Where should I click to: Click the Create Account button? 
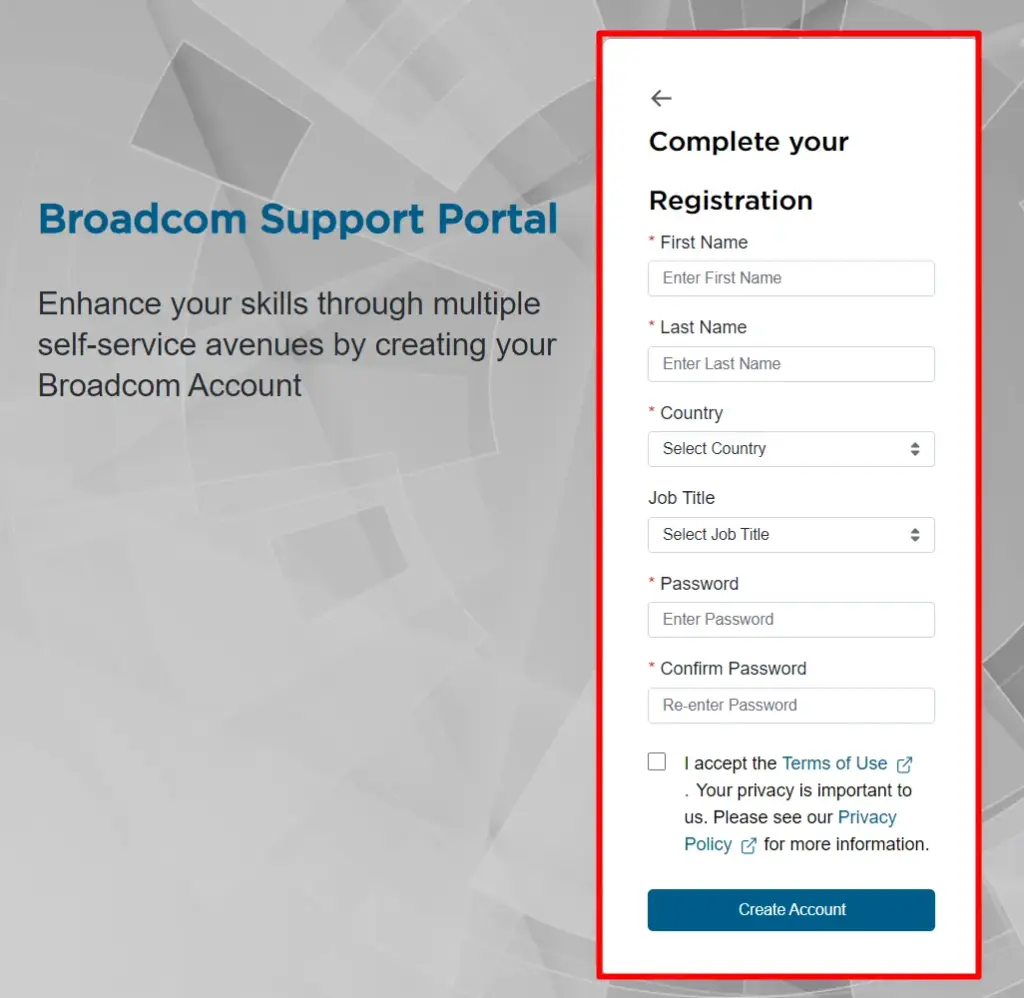click(x=791, y=910)
